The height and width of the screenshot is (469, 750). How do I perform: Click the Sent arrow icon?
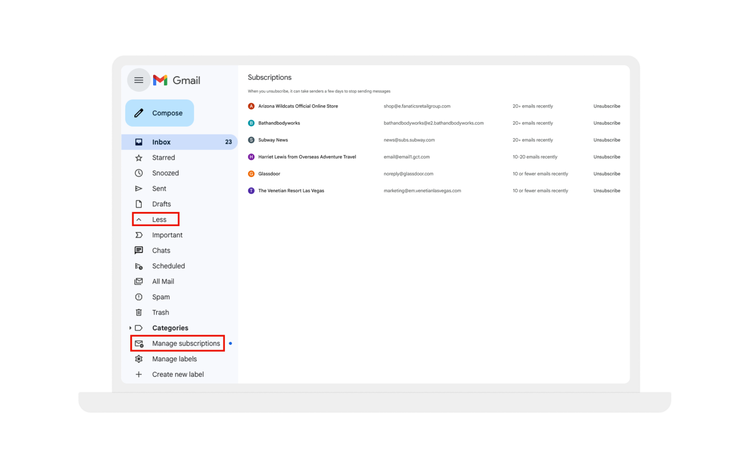point(139,188)
